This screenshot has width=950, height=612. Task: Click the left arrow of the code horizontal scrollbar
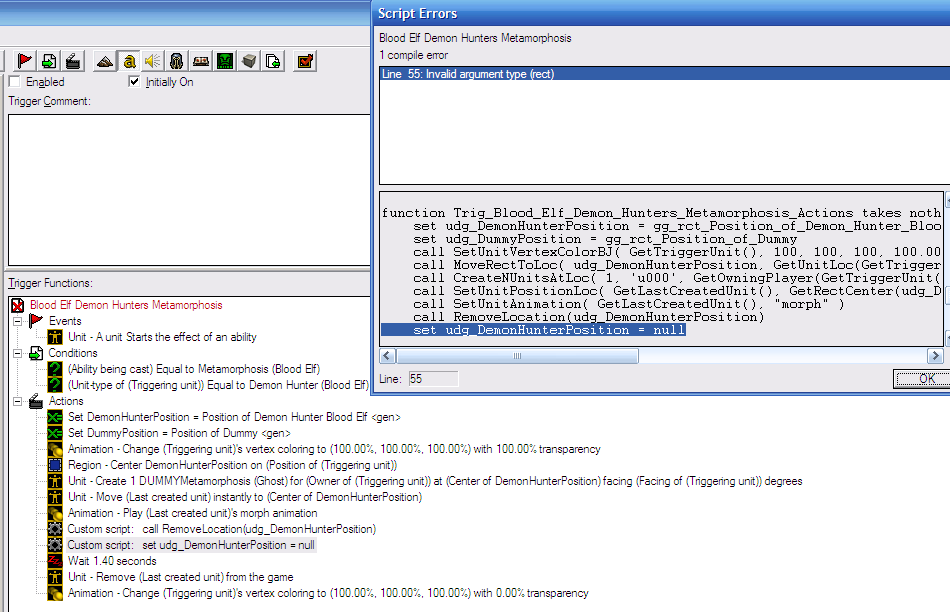pyautogui.click(x=388, y=356)
